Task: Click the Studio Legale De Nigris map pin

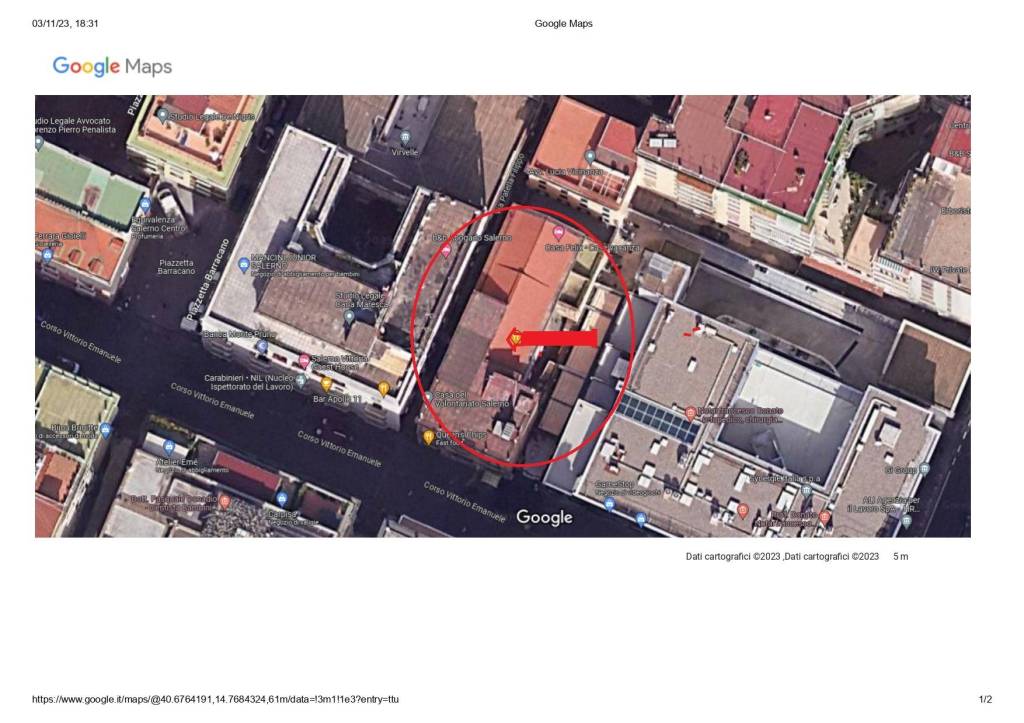Action: [162, 116]
